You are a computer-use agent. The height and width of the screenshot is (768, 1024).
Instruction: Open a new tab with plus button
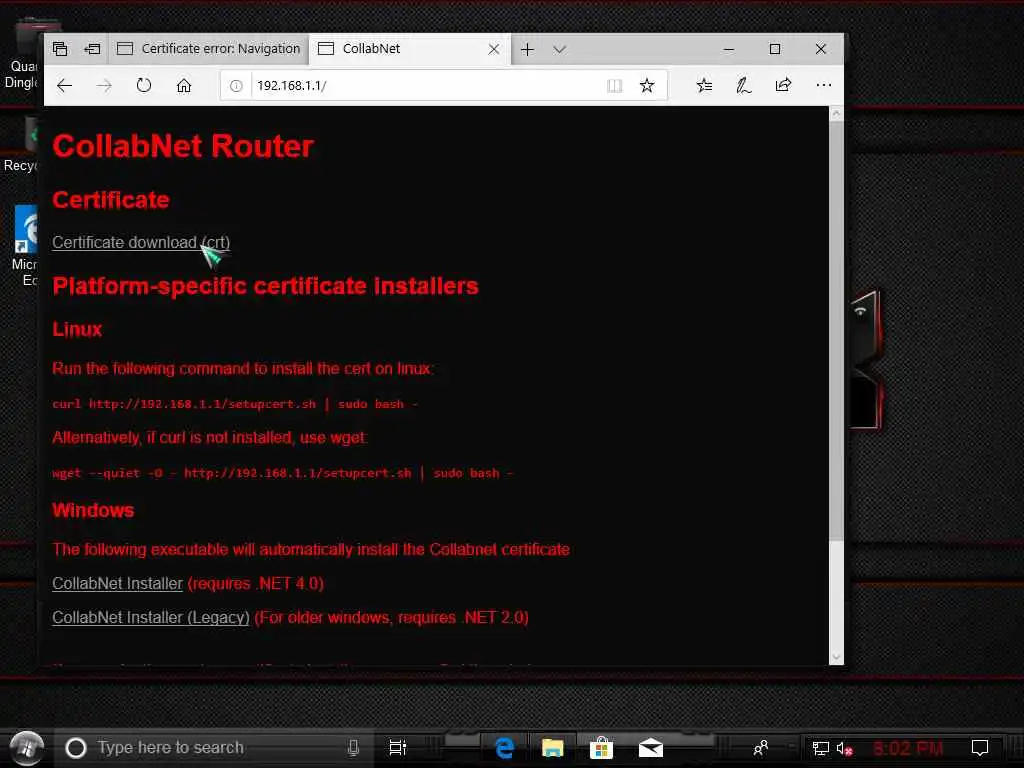pyautogui.click(x=527, y=49)
